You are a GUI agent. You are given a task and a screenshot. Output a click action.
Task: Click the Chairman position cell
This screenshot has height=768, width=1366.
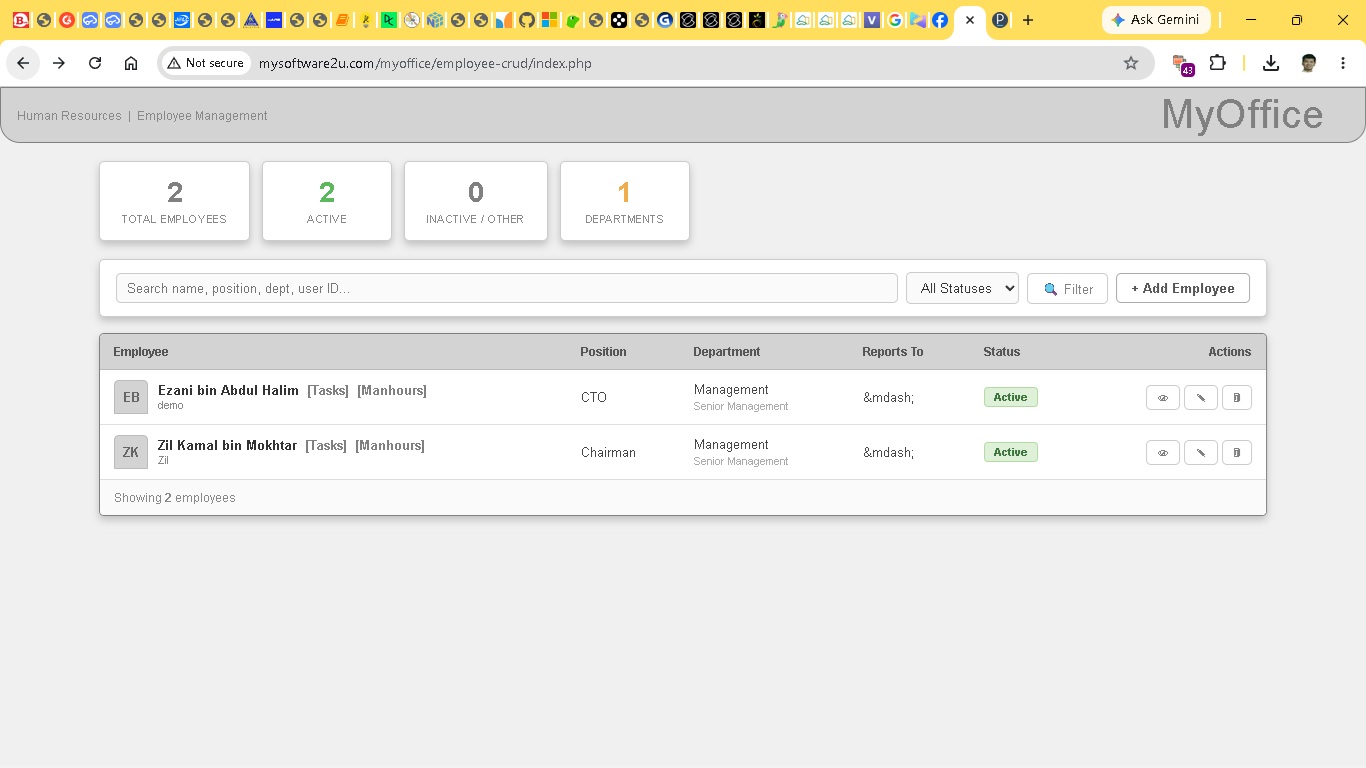pyautogui.click(x=608, y=452)
